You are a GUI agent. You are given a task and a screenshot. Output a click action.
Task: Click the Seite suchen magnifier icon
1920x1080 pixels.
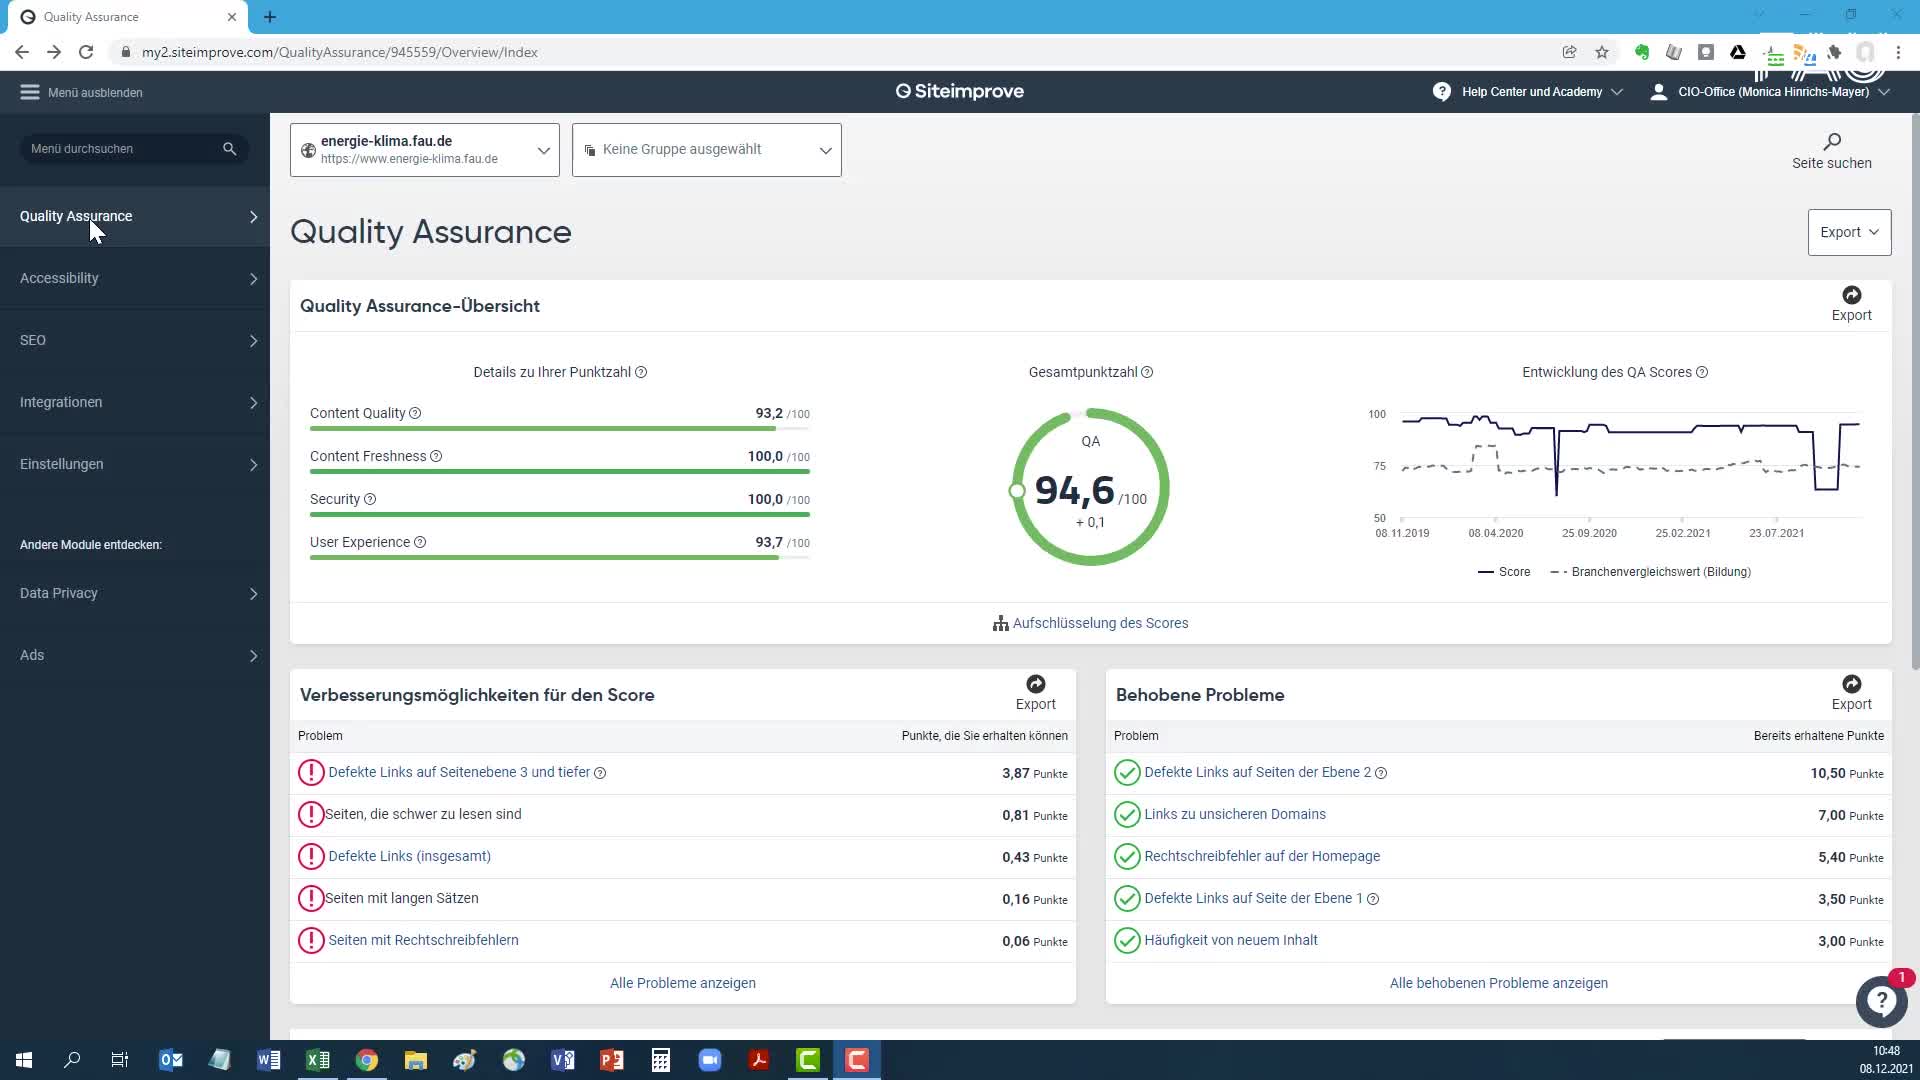click(1831, 142)
